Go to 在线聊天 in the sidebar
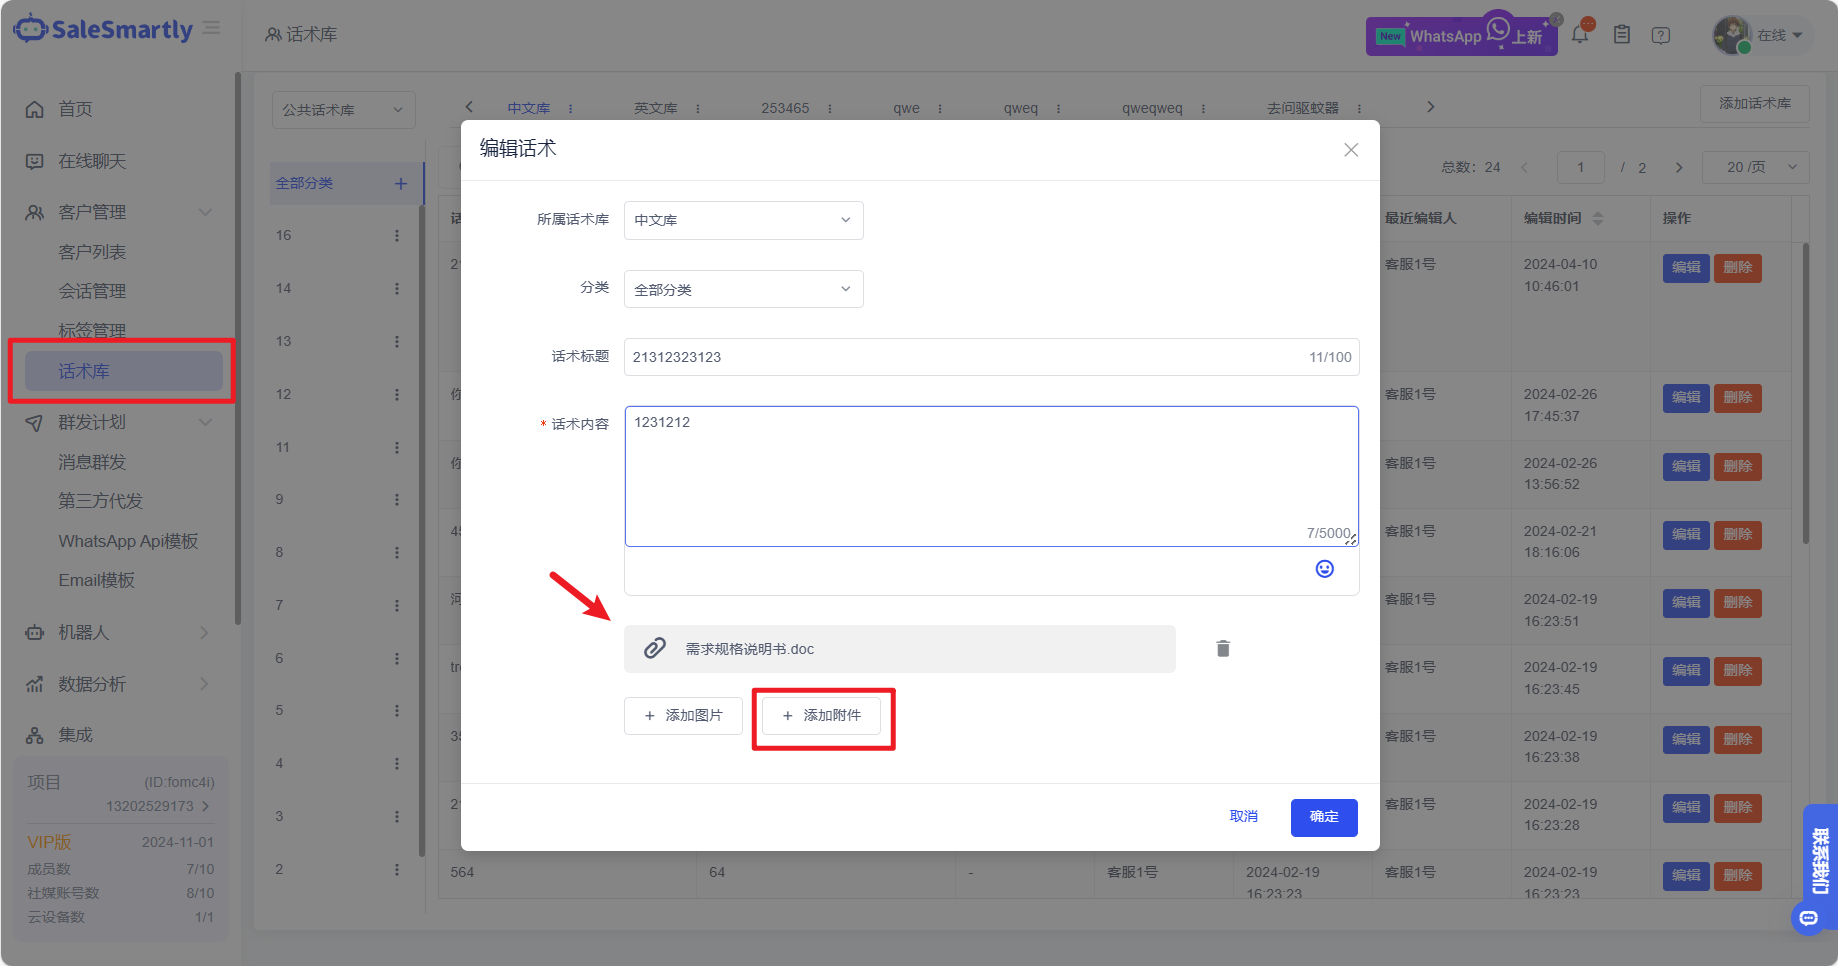Screen dimensions: 1838x966 (92, 161)
